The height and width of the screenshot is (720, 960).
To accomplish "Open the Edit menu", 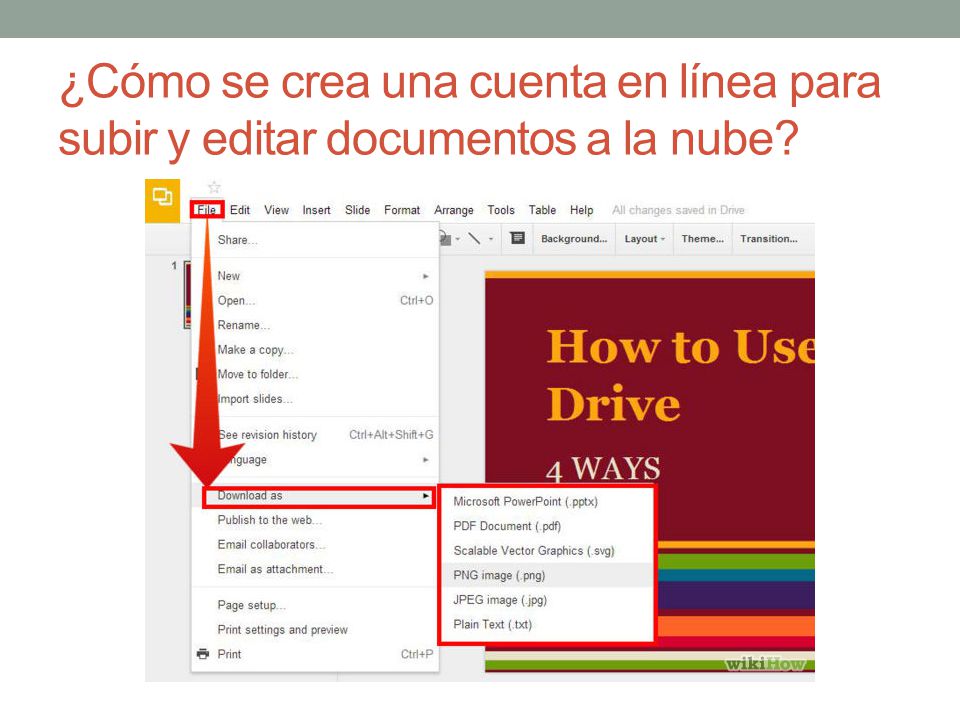I will [x=240, y=210].
